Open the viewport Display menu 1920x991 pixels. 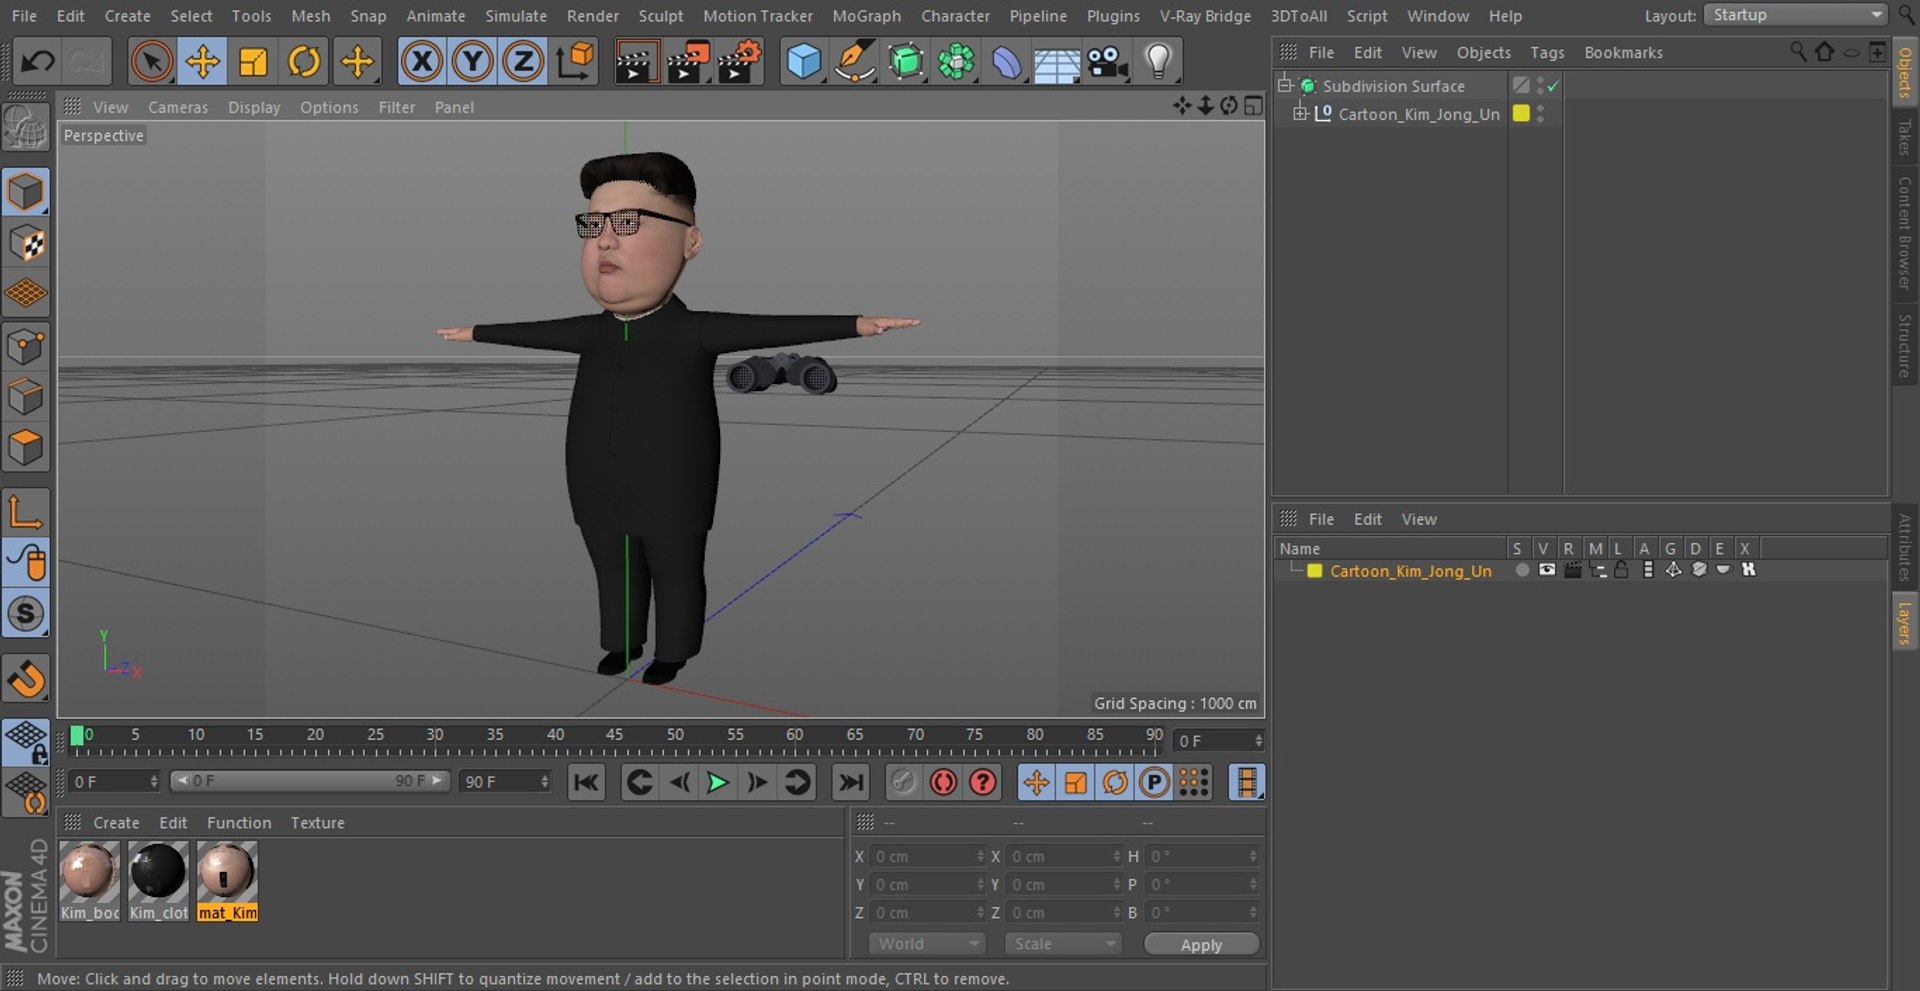click(x=254, y=107)
